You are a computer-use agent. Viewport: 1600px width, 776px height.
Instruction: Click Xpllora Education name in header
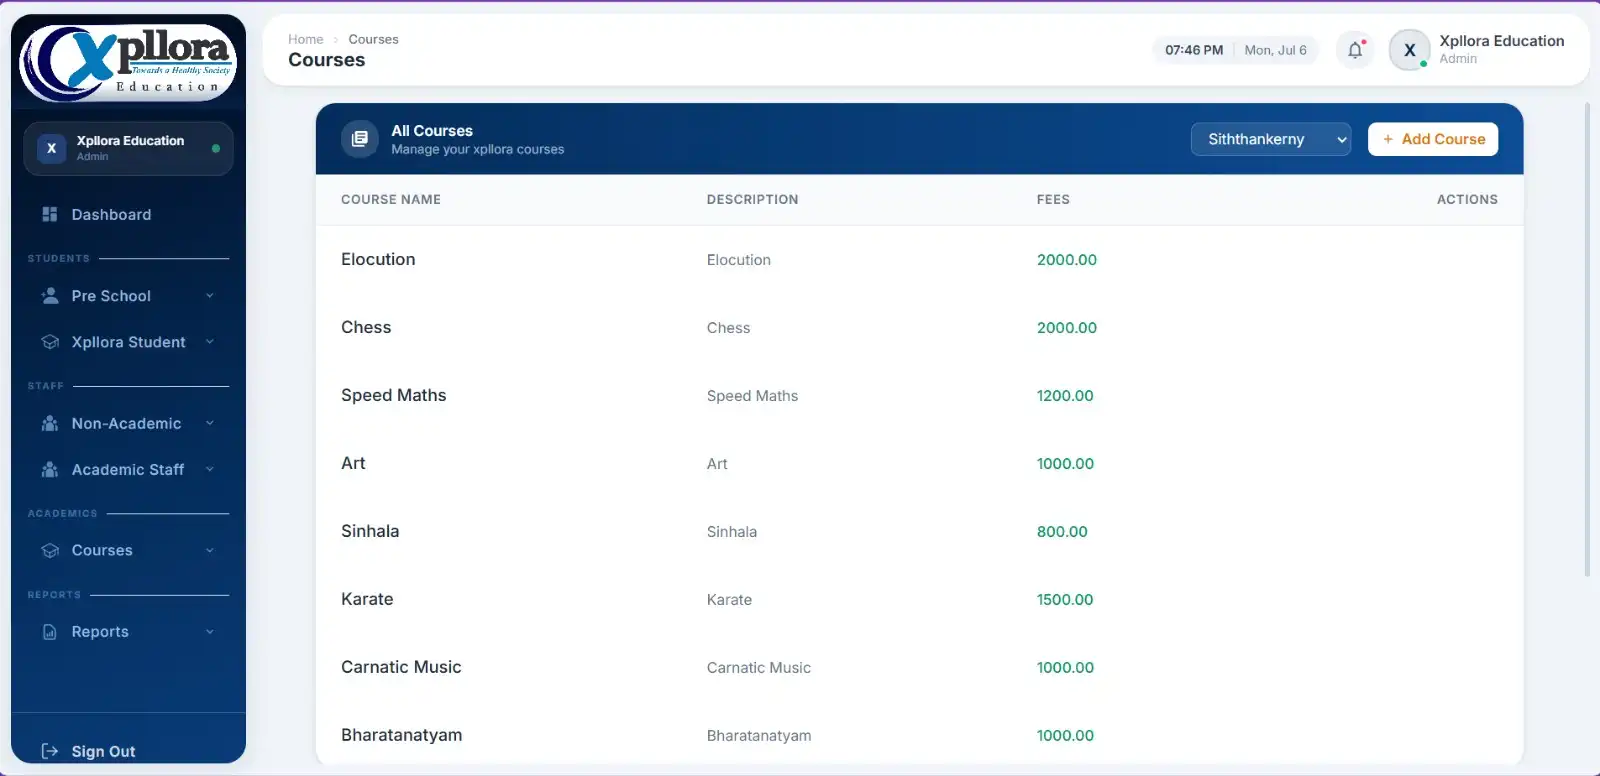pos(1502,41)
